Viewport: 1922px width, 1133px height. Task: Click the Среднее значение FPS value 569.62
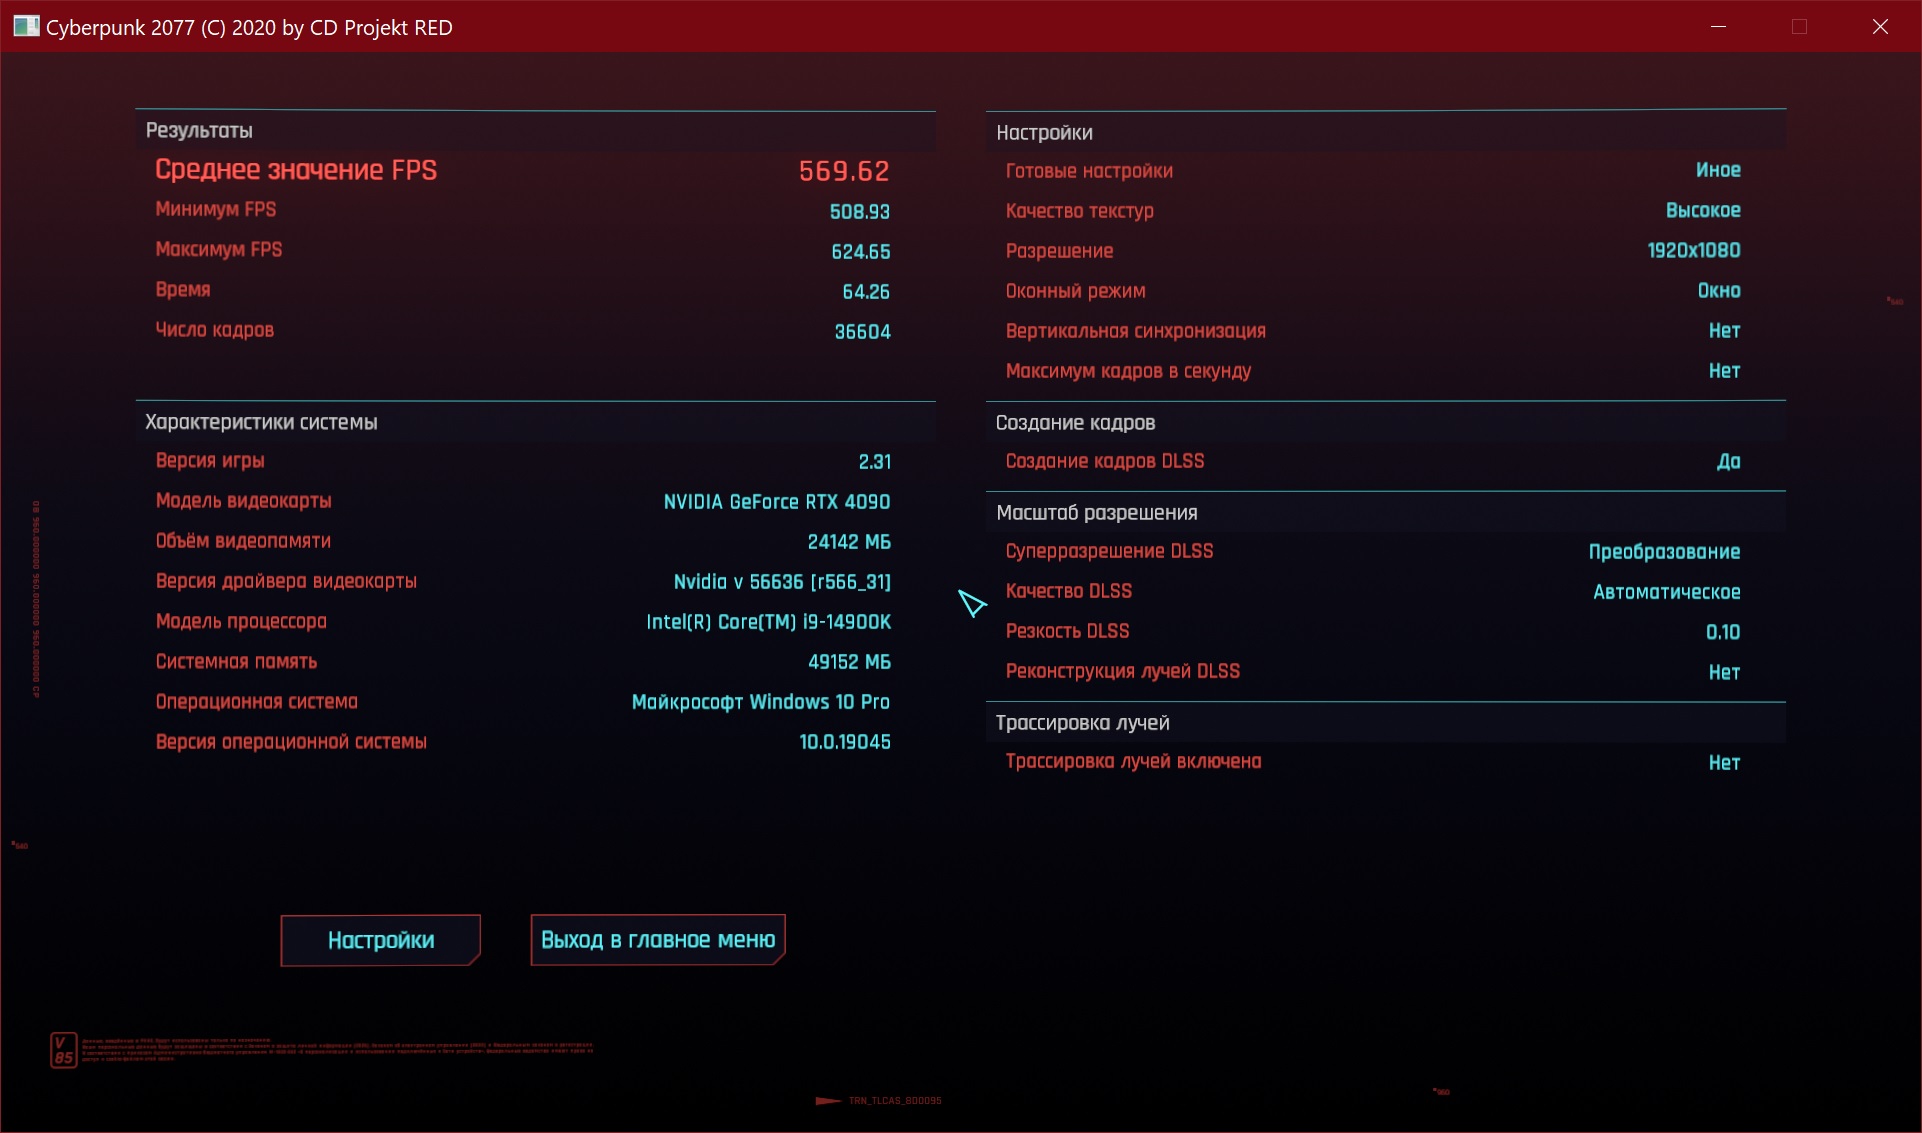(x=843, y=172)
